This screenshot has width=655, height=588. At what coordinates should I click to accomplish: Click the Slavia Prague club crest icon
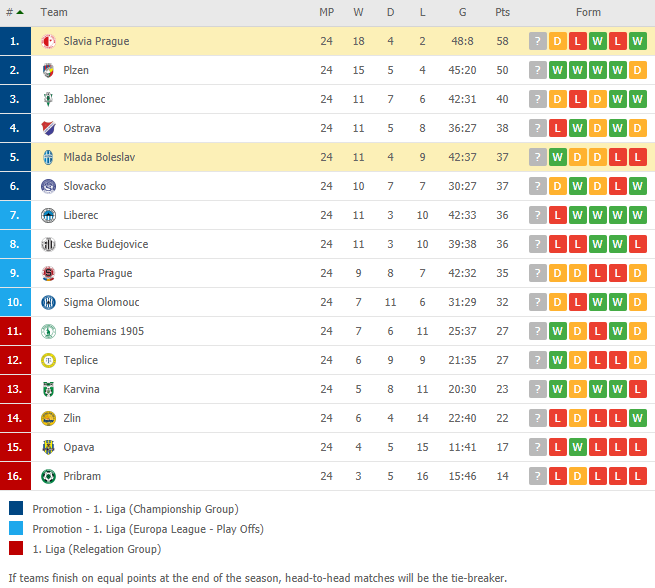click(48, 41)
